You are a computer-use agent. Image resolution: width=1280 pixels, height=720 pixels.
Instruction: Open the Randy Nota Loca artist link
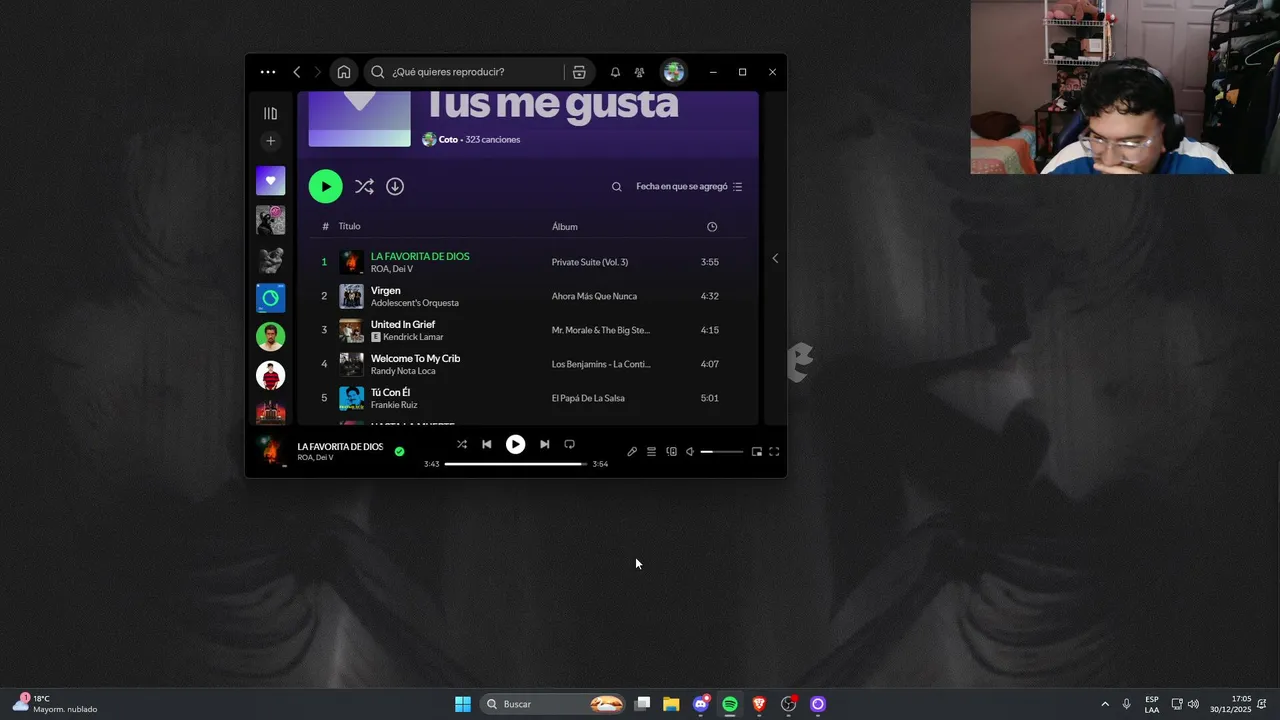[x=403, y=371]
